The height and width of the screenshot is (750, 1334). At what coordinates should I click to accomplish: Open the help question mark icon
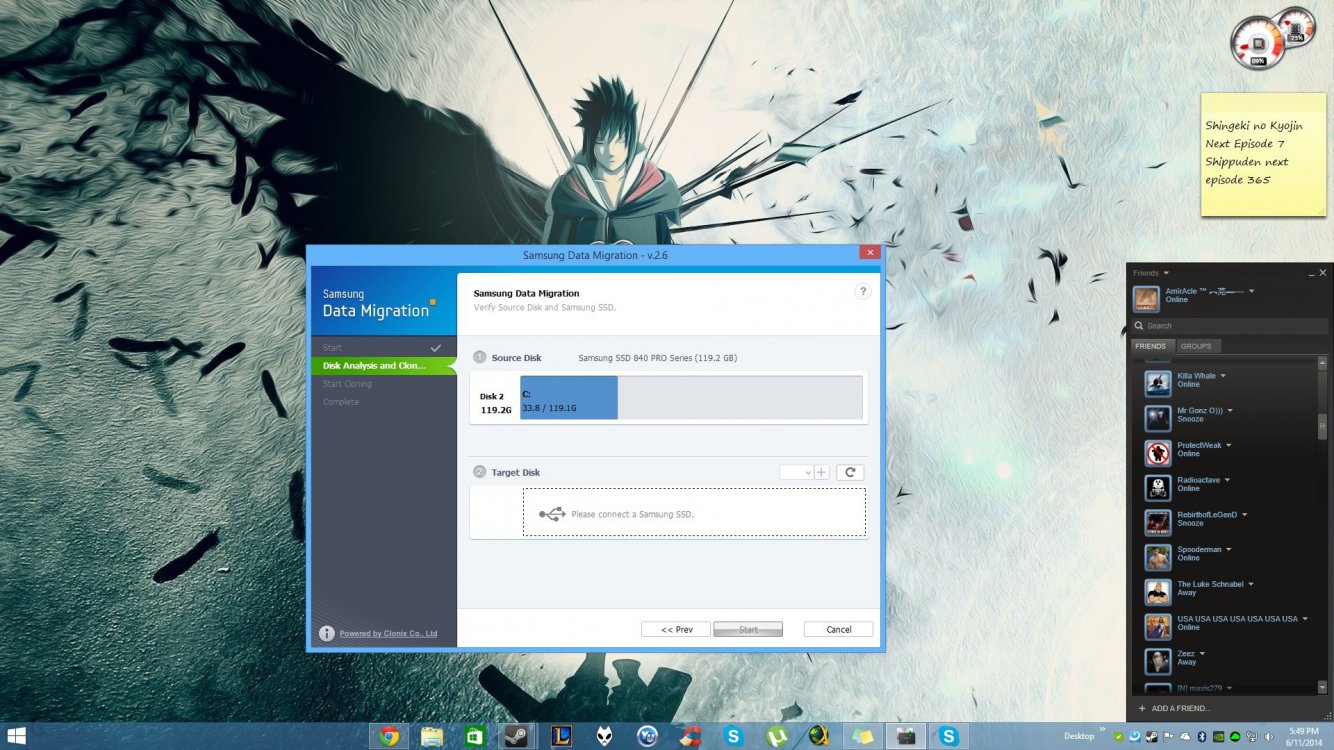[863, 292]
